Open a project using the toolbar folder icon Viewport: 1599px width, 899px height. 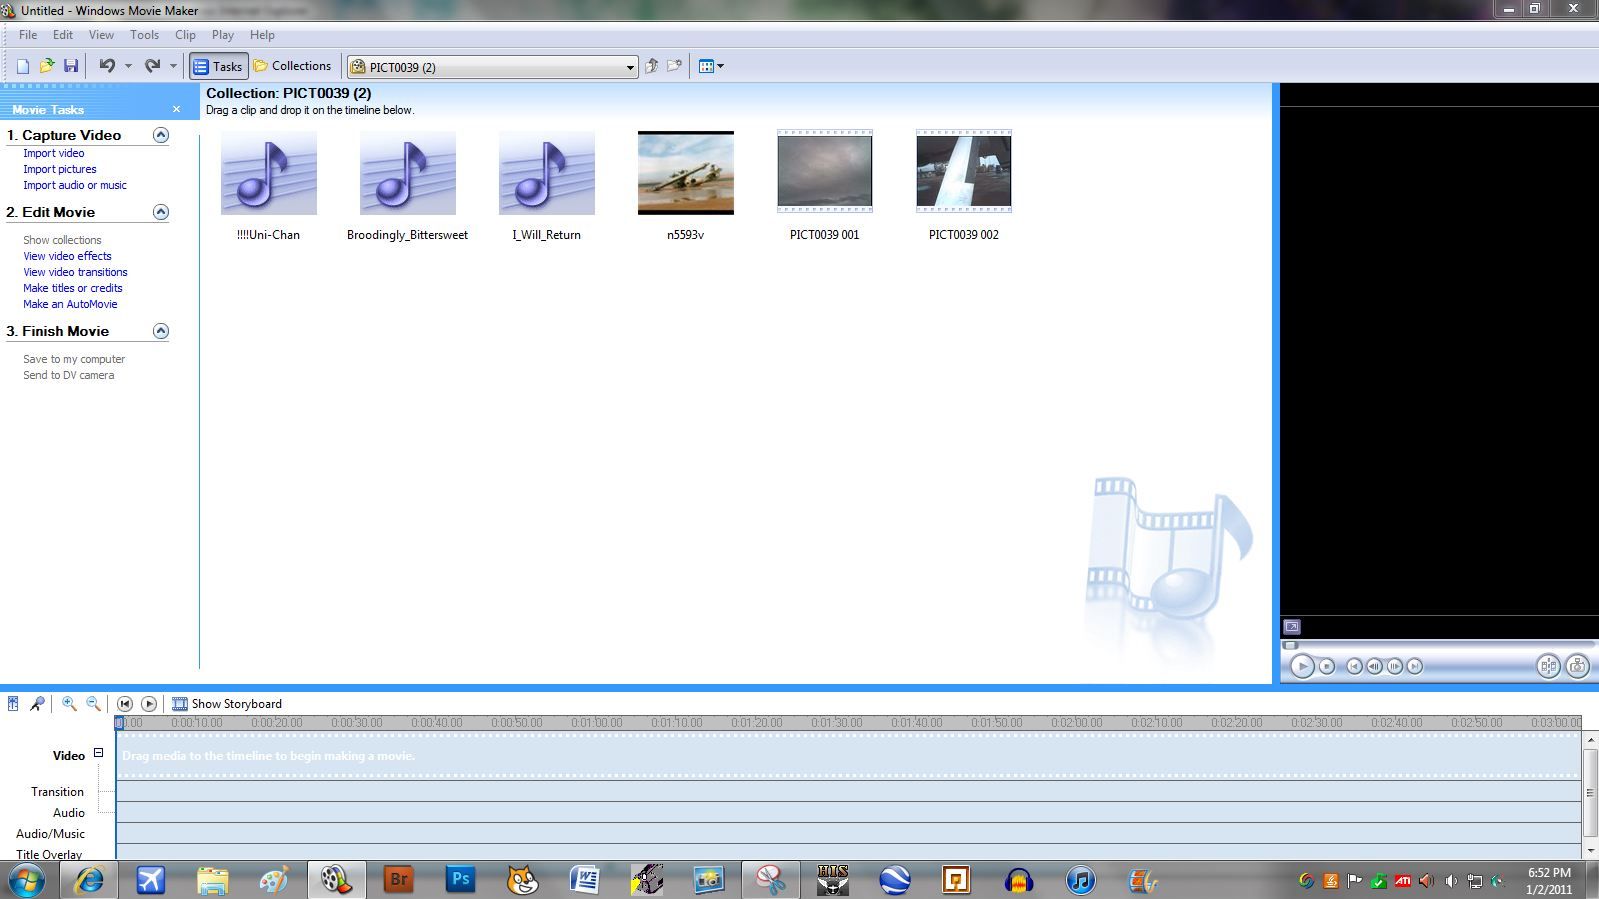[x=46, y=66]
